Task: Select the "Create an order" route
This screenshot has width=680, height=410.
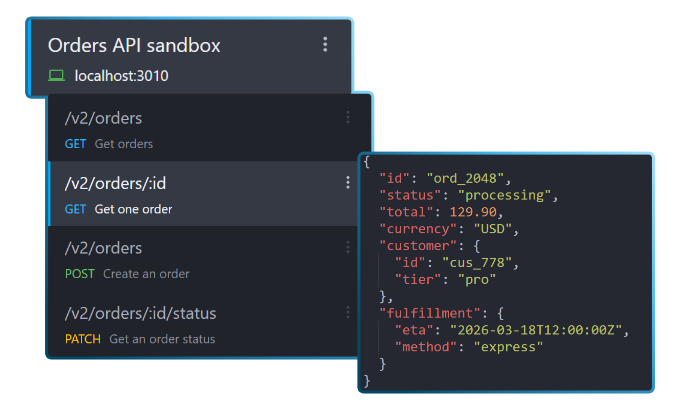Action: [x=145, y=274]
